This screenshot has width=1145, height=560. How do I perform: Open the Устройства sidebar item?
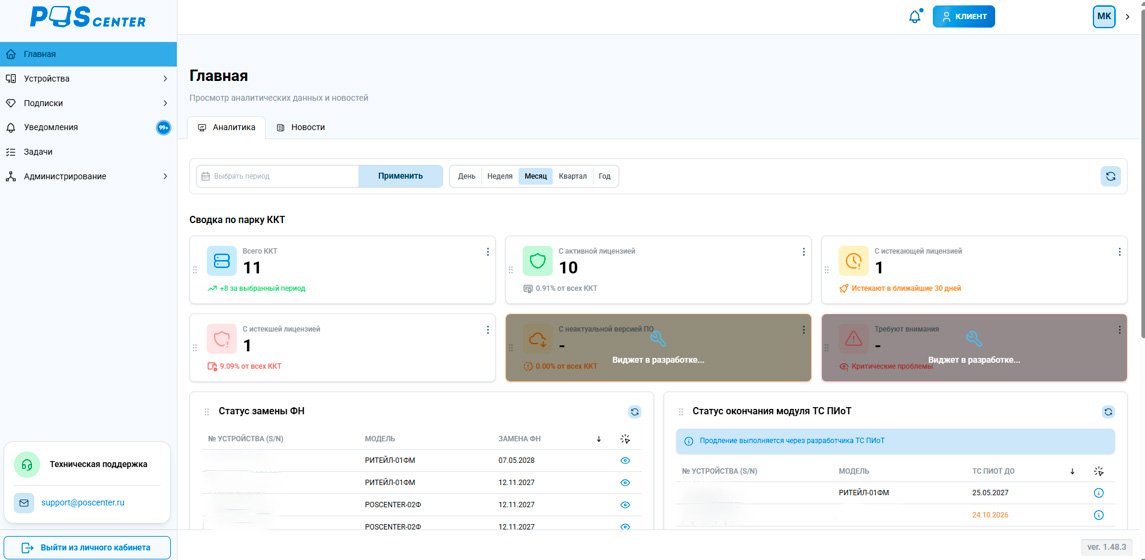point(88,78)
